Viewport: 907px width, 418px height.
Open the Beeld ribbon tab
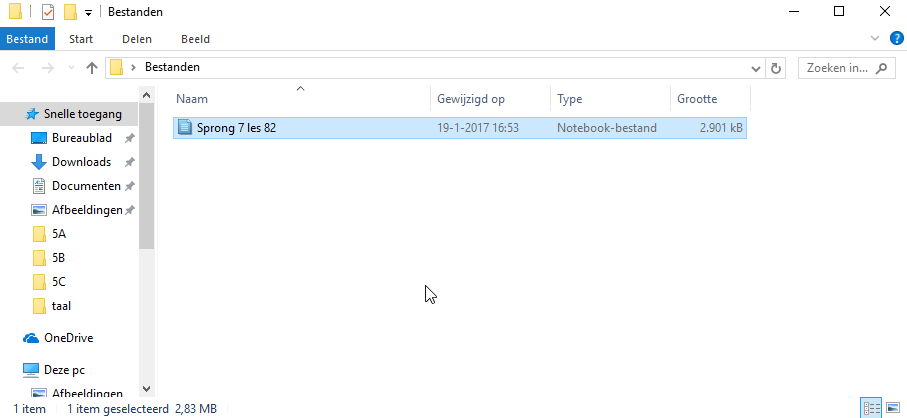tap(196, 39)
